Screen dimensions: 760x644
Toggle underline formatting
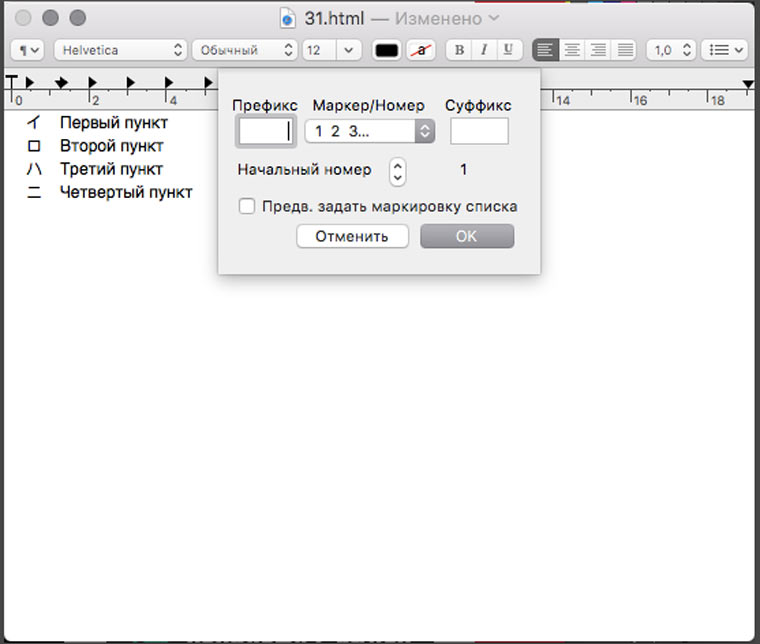(508, 50)
